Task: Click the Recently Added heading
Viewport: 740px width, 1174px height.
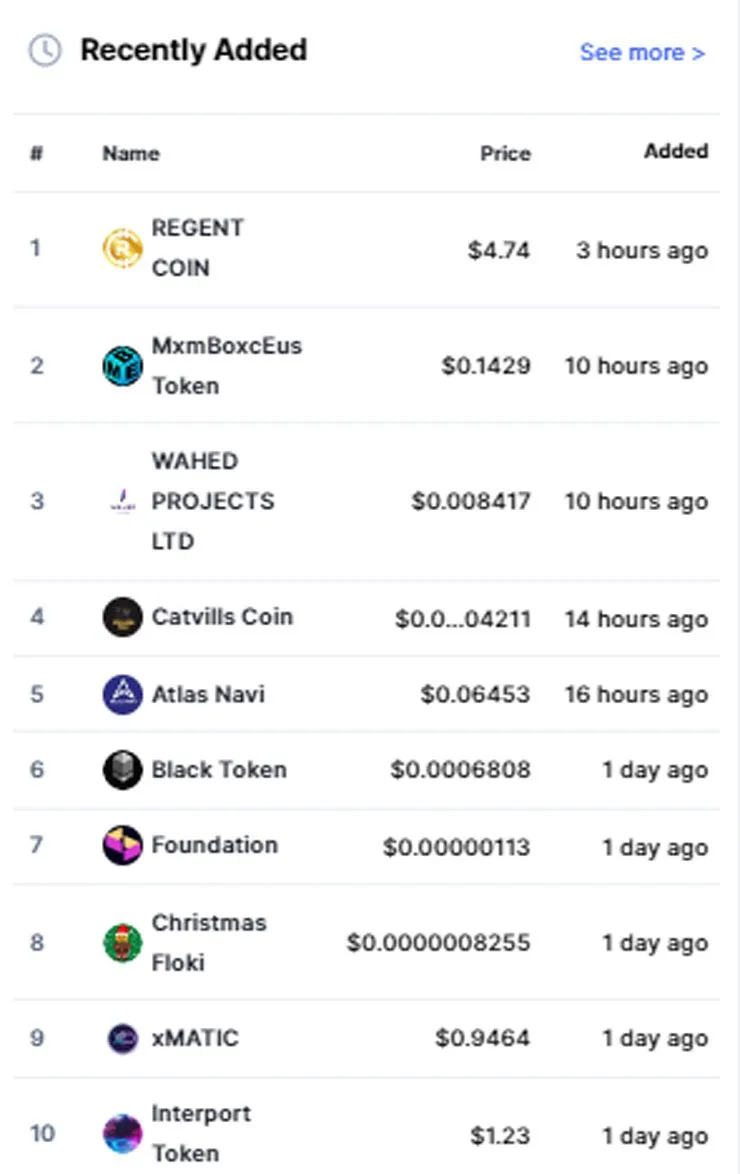Action: [x=194, y=50]
